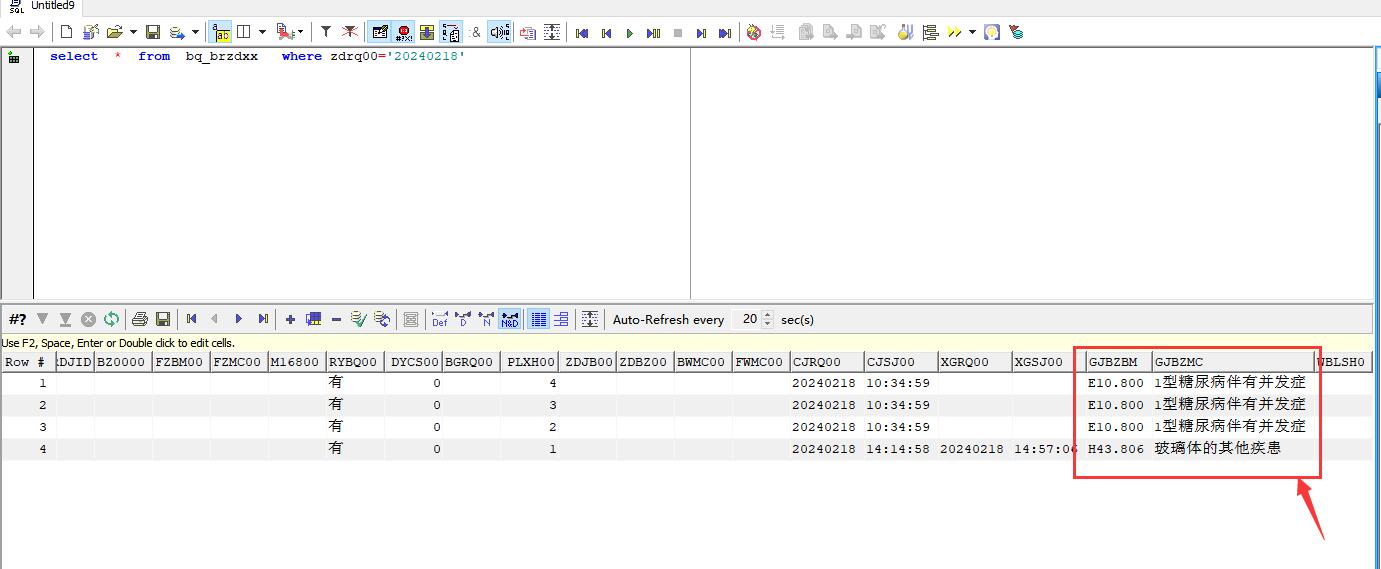Click the XGRQ00 column header

pos(975,362)
